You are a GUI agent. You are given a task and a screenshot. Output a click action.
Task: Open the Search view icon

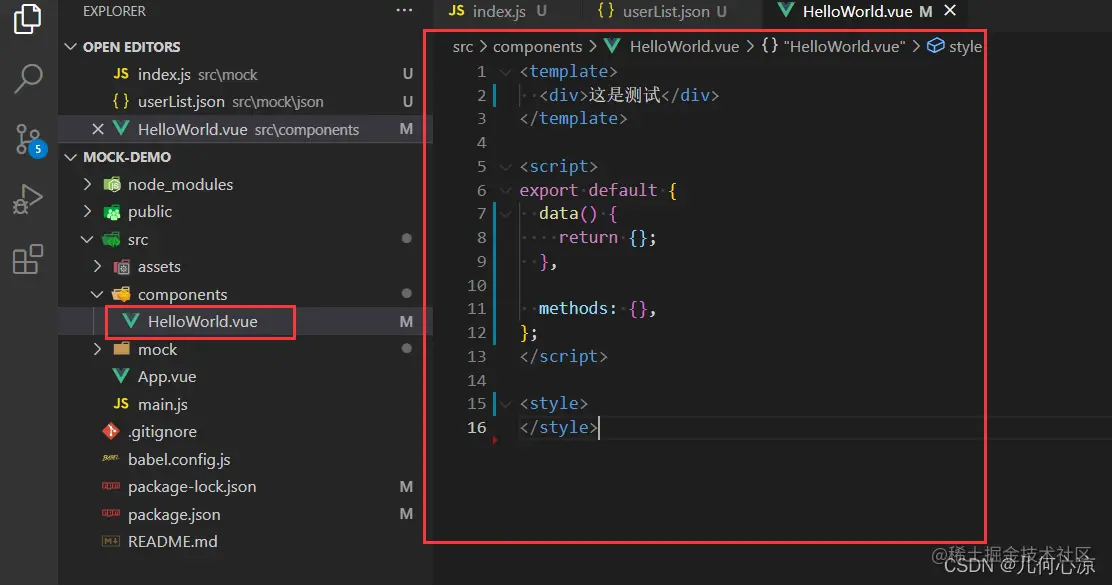[28, 78]
